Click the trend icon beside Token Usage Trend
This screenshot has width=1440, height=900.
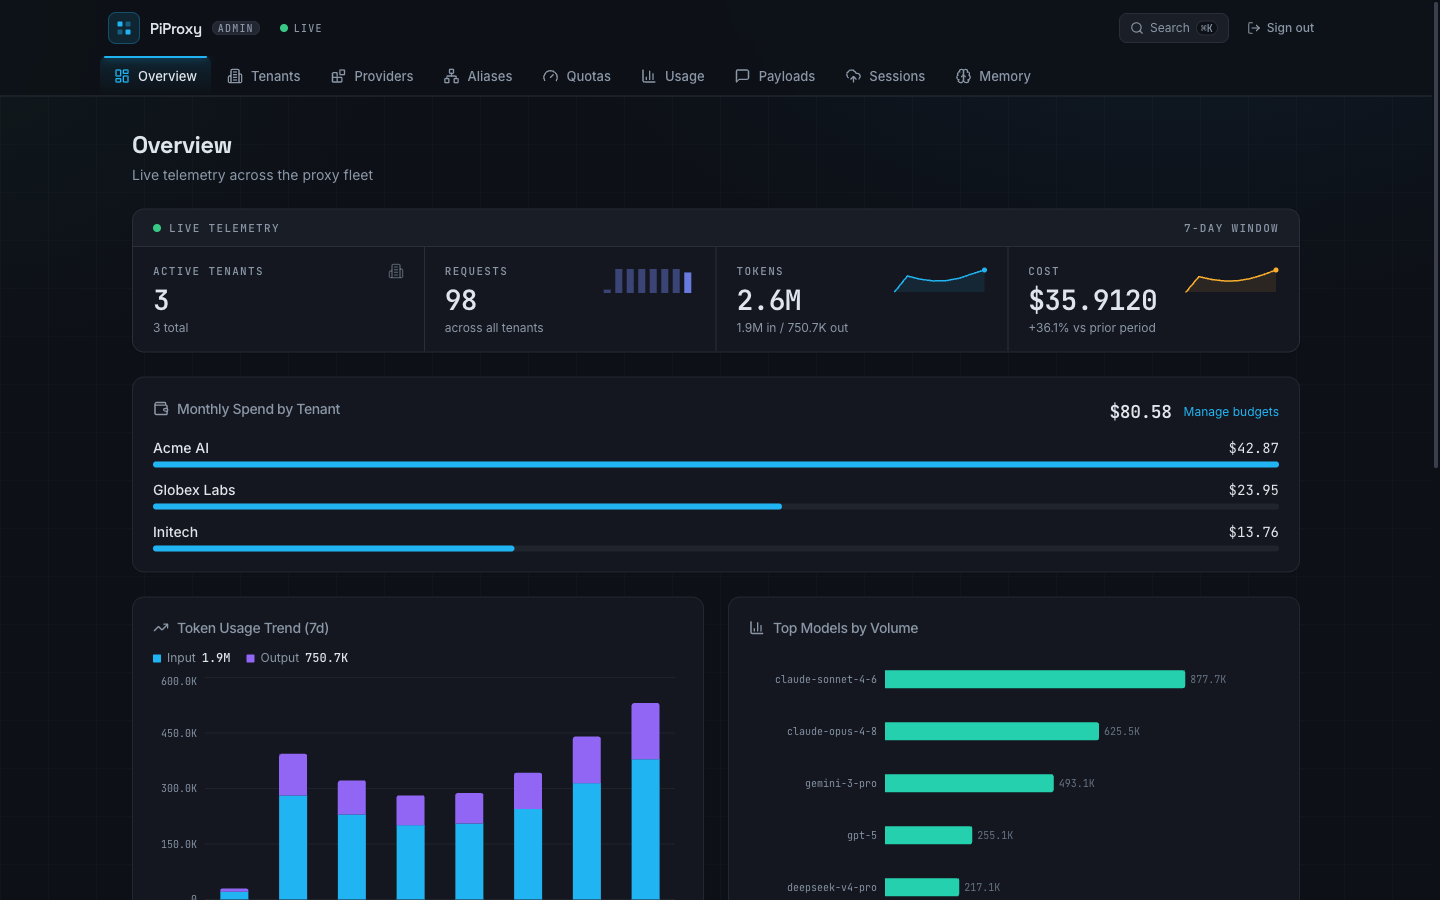(x=161, y=628)
